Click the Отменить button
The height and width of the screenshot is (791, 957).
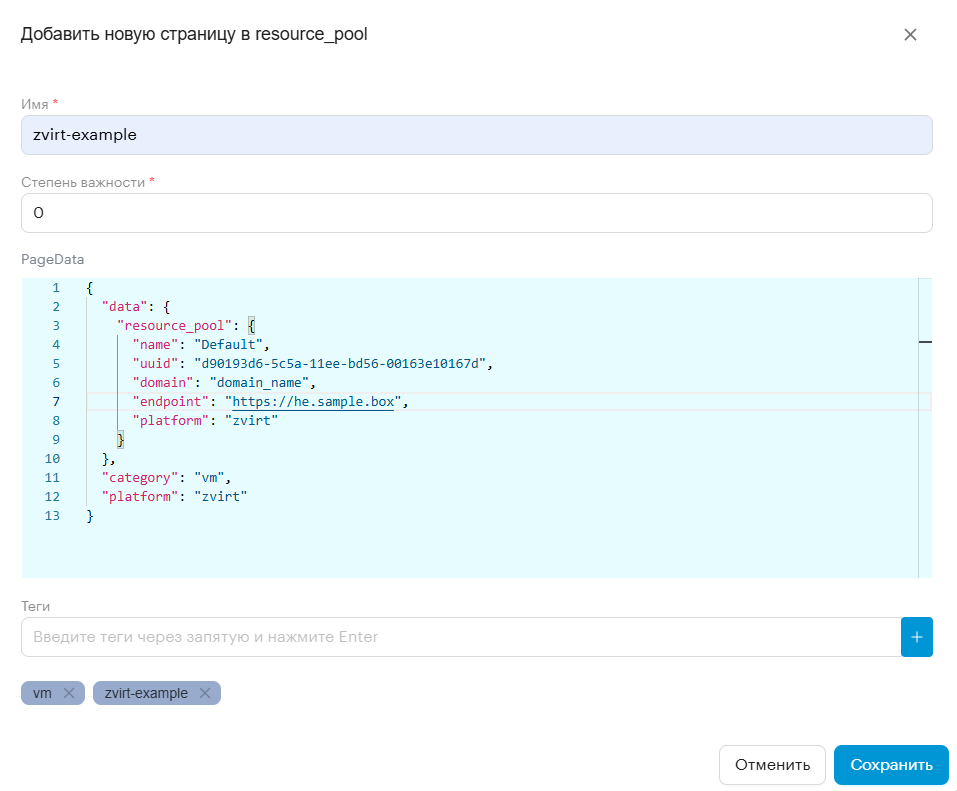click(772, 764)
